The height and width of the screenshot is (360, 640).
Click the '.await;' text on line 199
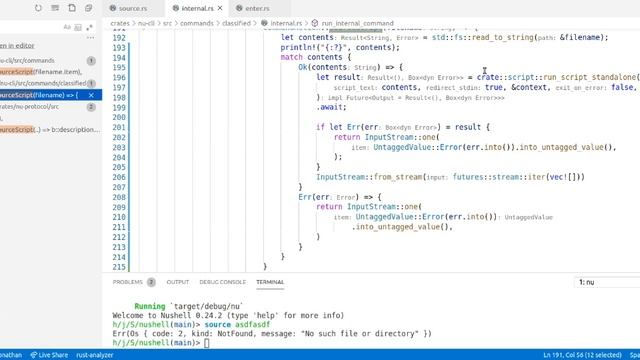coord(331,107)
